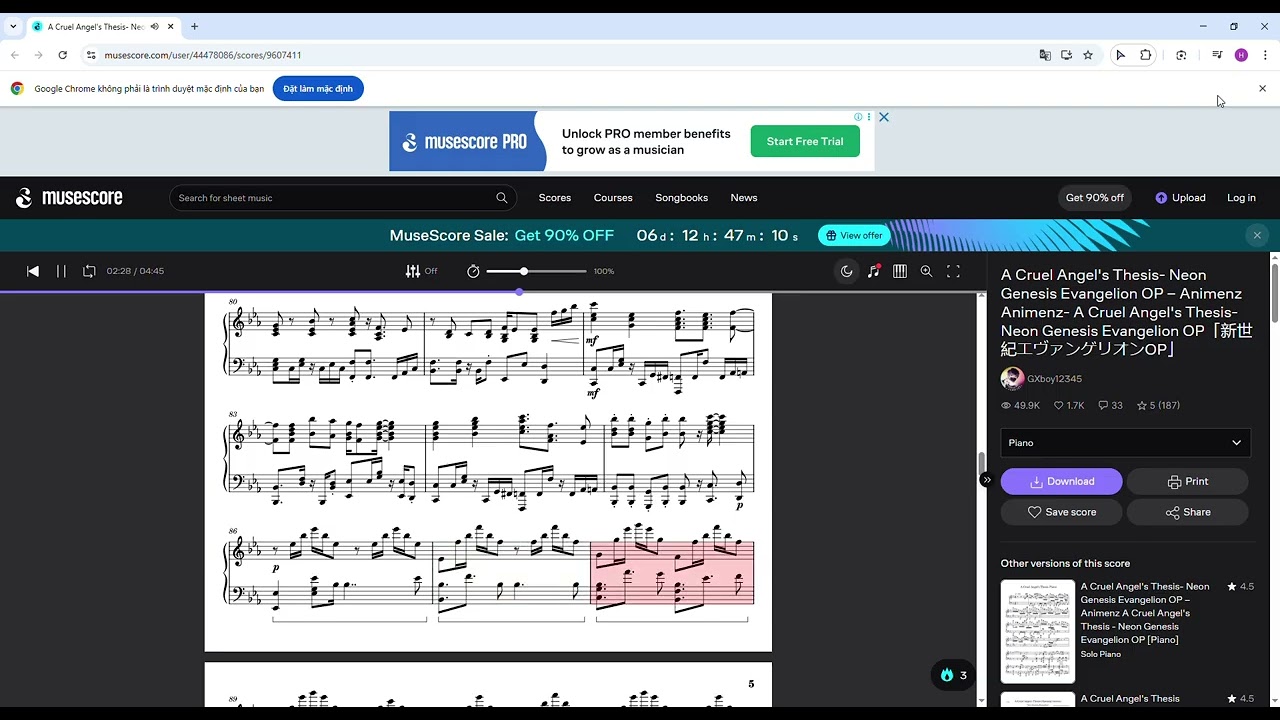This screenshot has width=1280, height=720.
Task: Click the set default browser button
Action: [318, 89]
